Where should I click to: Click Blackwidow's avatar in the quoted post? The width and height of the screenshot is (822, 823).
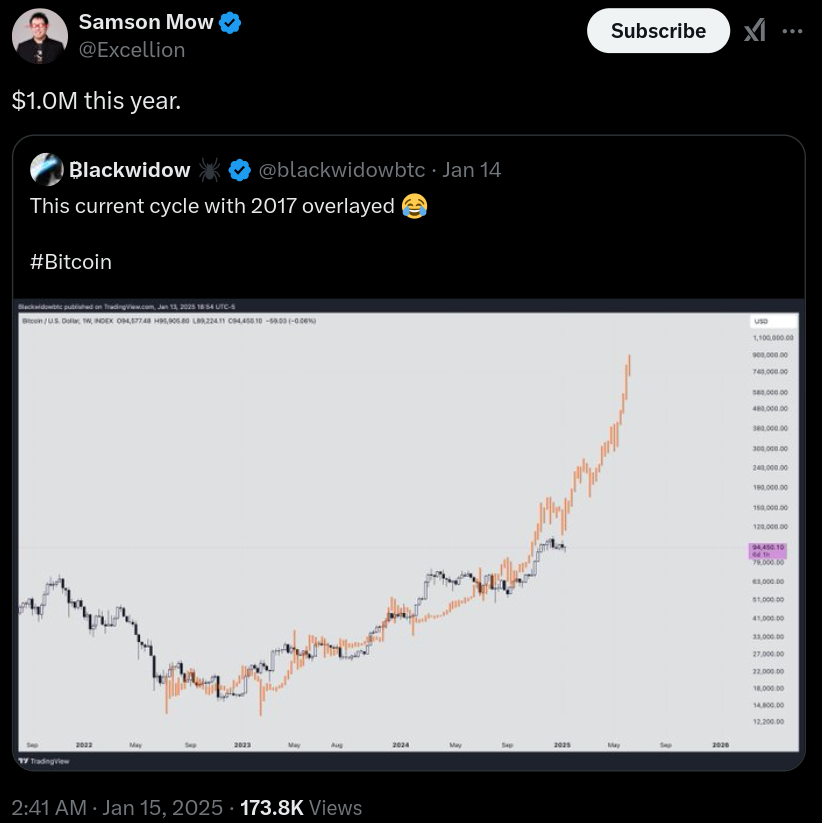[47, 170]
